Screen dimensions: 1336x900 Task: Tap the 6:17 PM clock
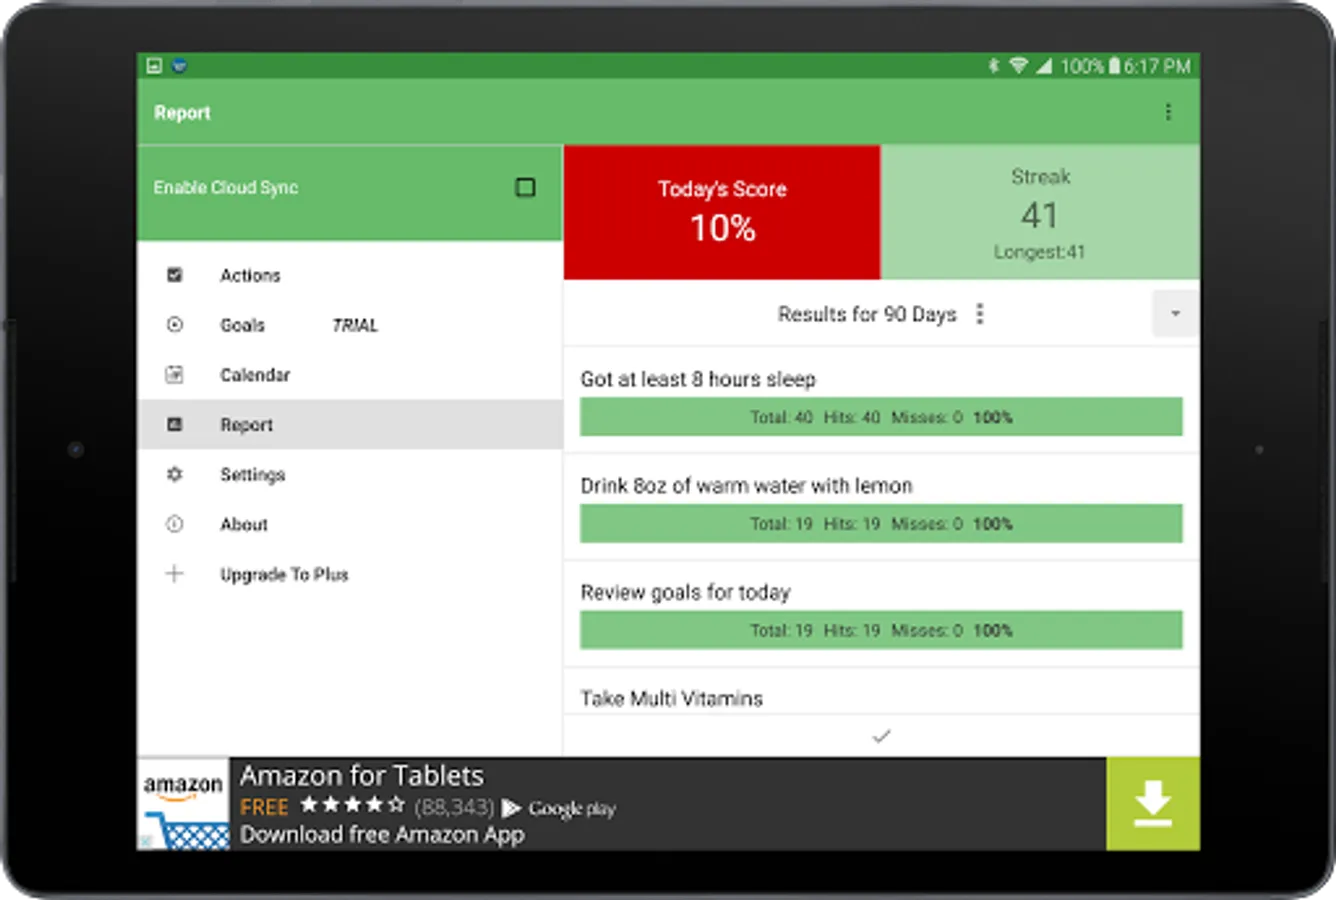point(1157,66)
